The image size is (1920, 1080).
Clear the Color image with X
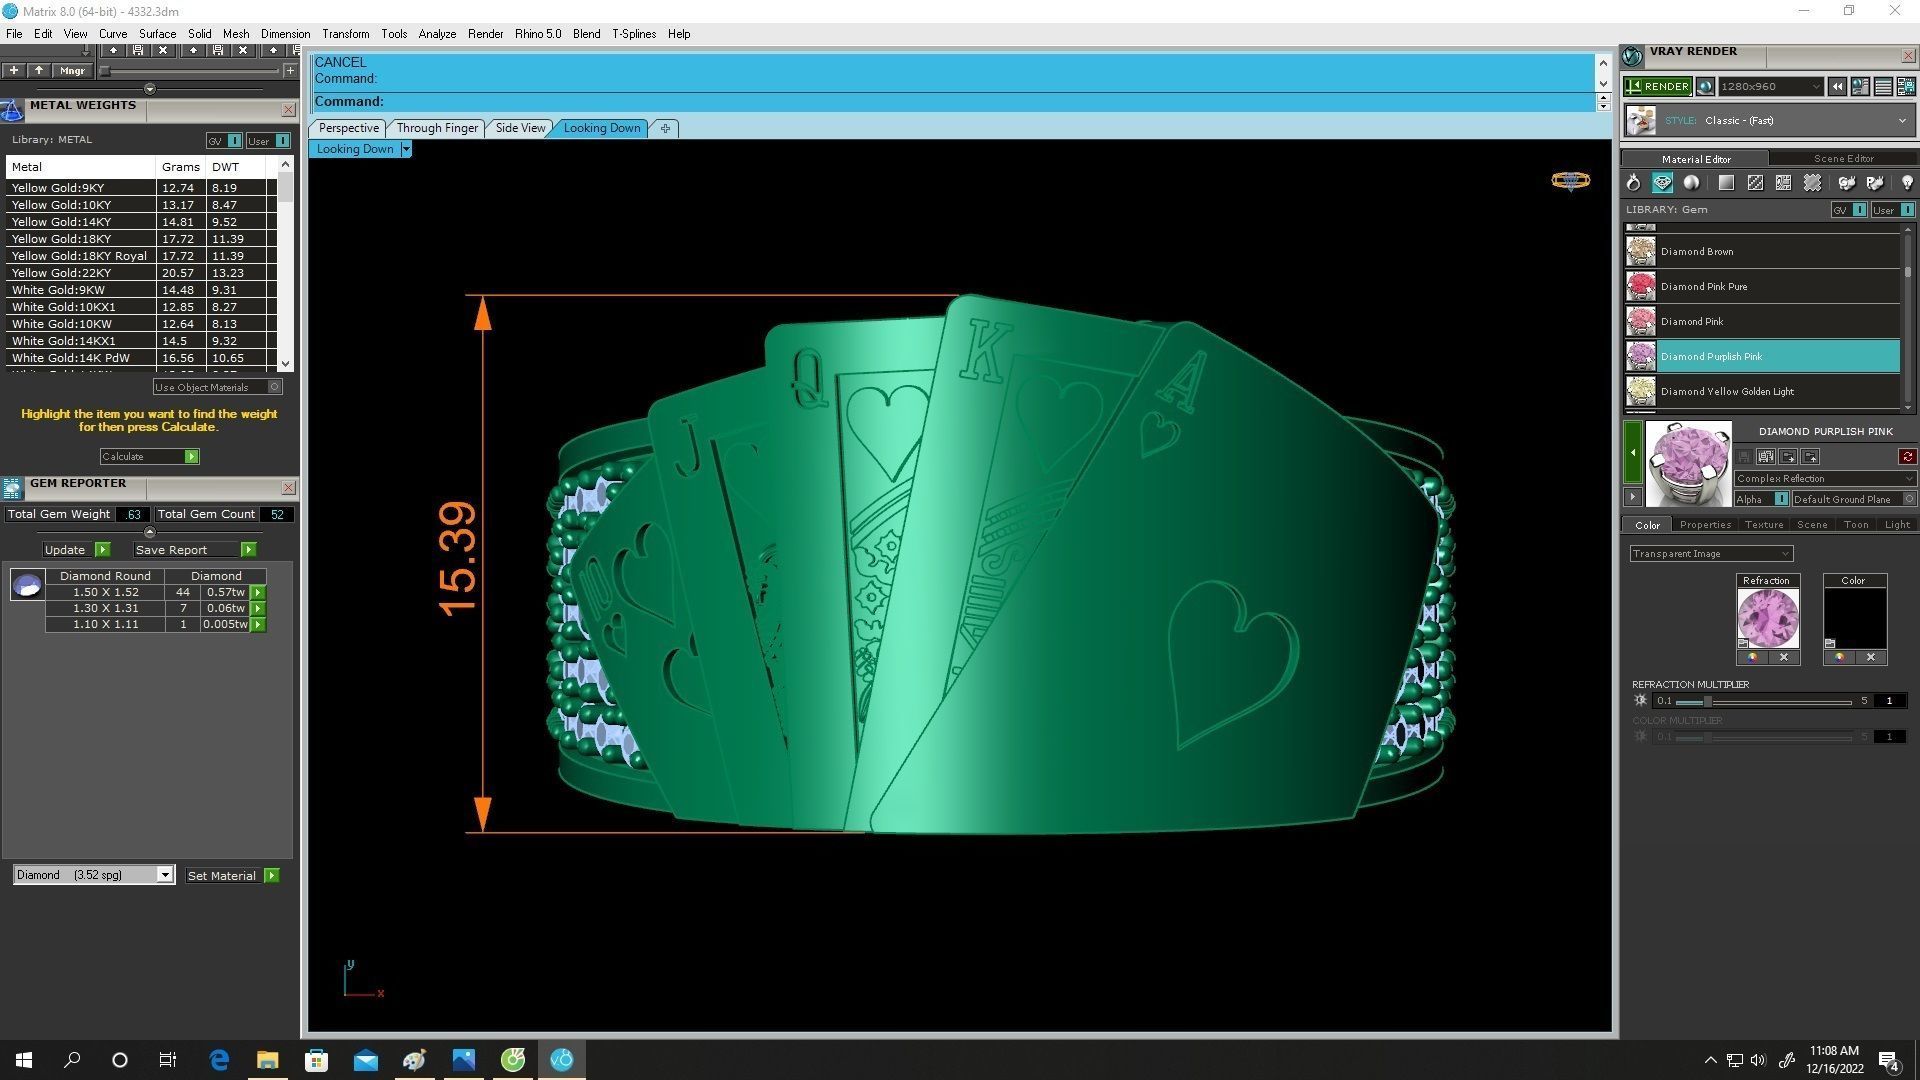[1870, 658]
